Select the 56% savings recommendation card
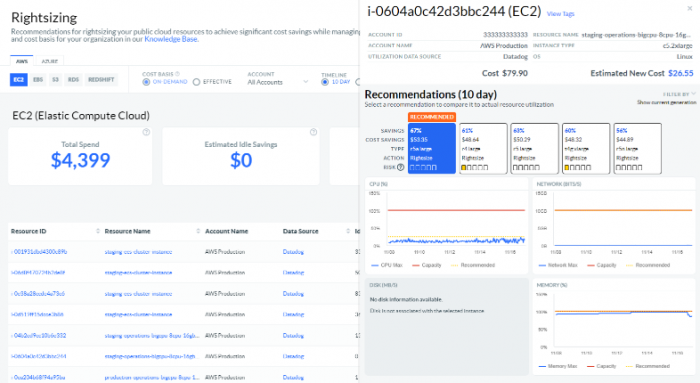 [638, 148]
